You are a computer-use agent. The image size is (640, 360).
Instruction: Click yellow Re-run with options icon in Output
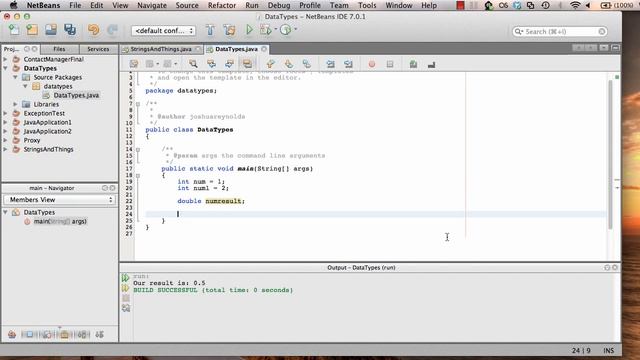point(125,288)
